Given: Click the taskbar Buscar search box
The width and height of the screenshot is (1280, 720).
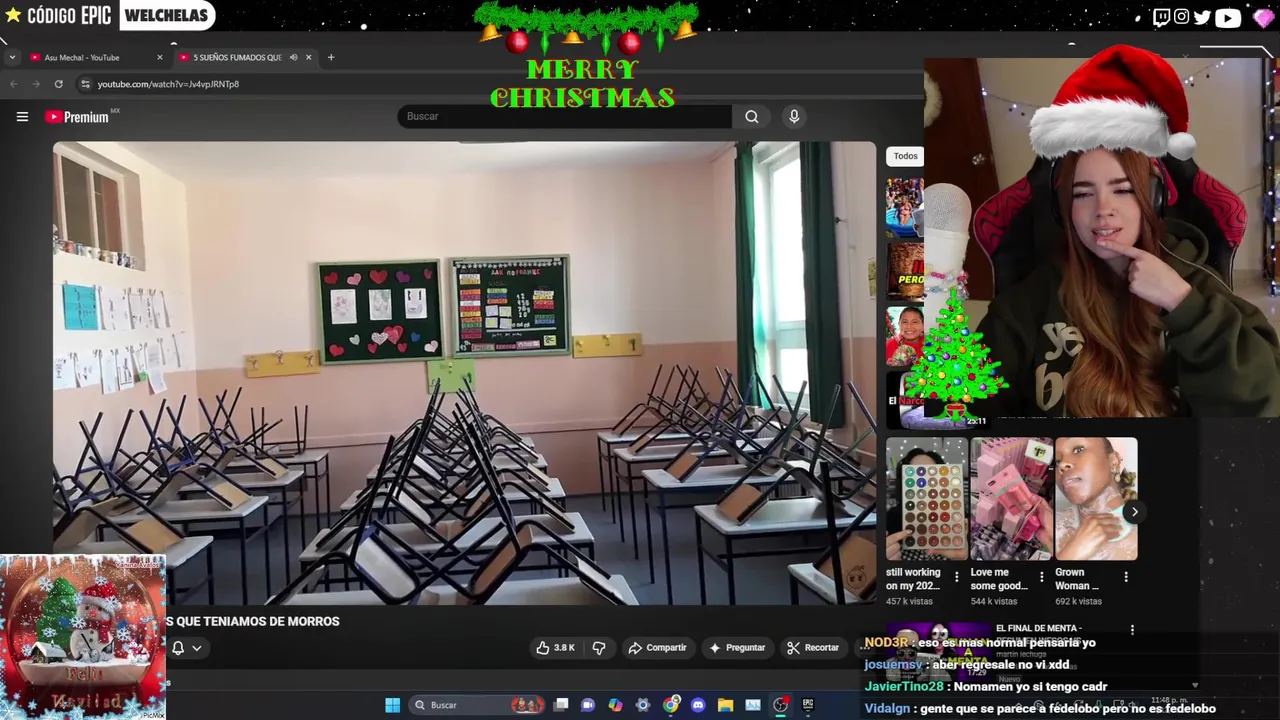Looking at the screenshot, I should [476, 705].
